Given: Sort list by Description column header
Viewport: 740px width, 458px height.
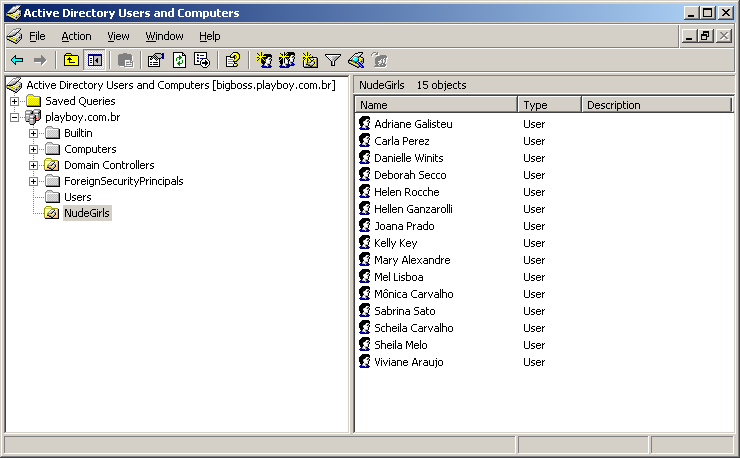Looking at the screenshot, I should click(x=656, y=105).
